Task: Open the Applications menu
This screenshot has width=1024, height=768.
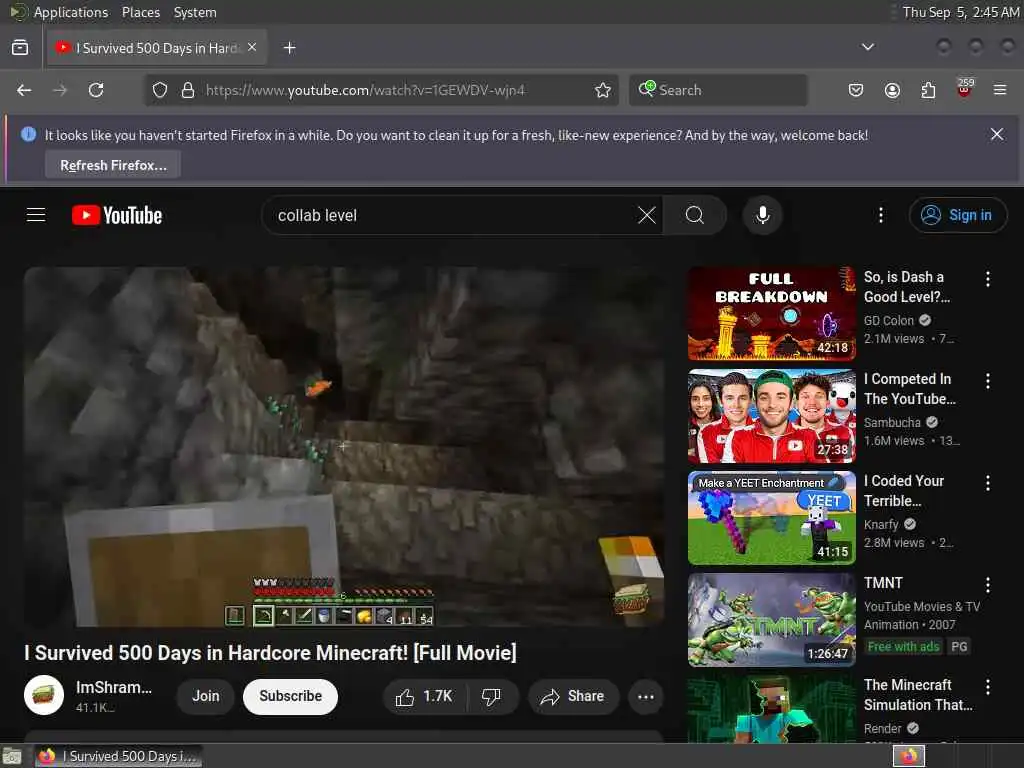Action: (x=71, y=12)
